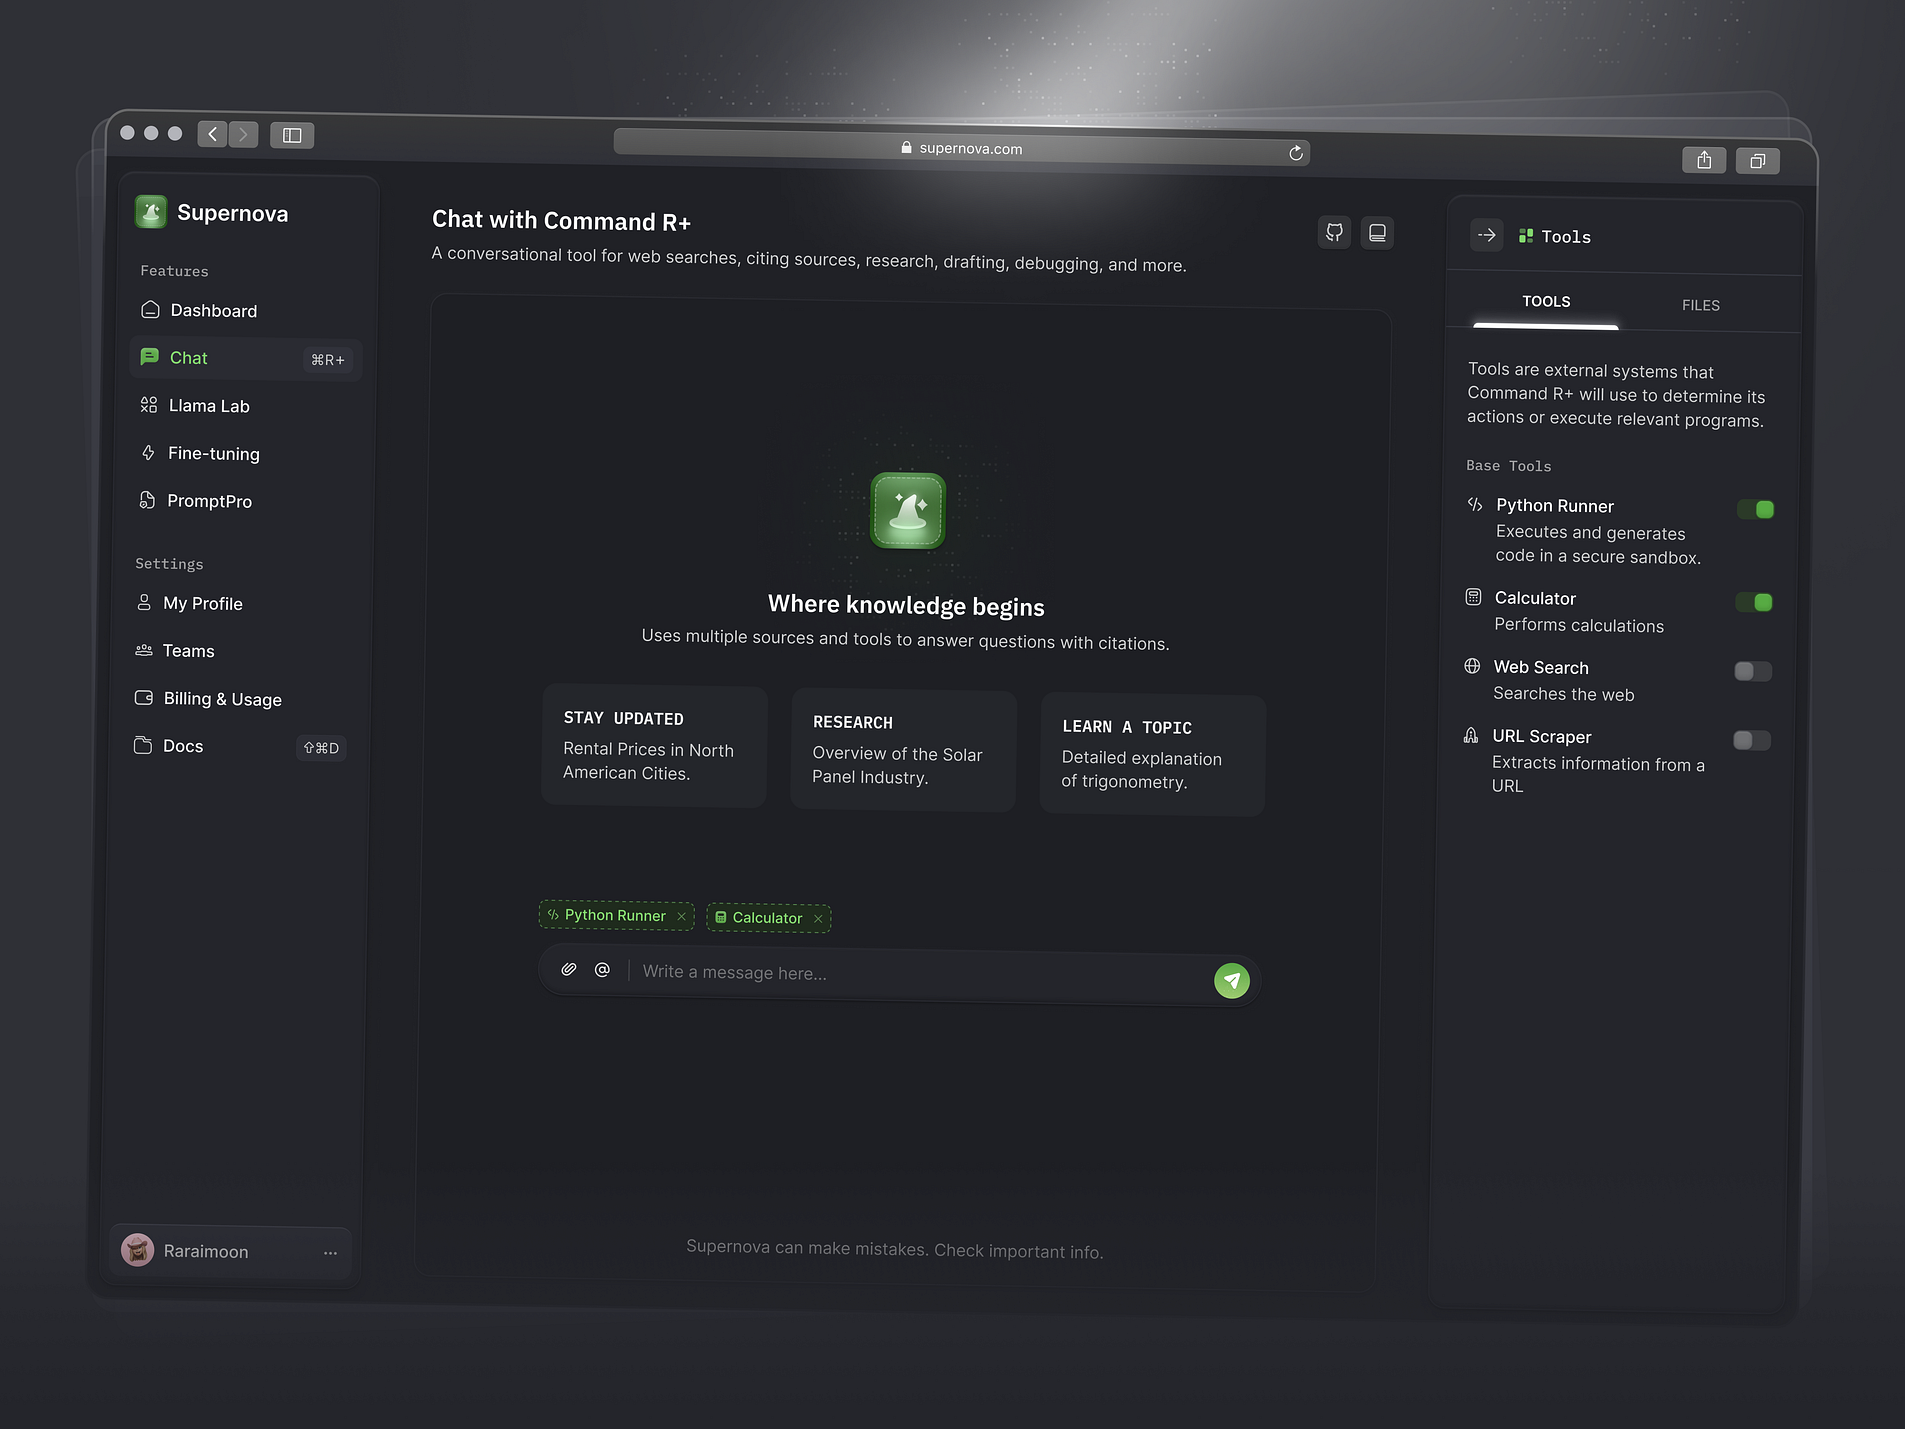This screenshot has height=1429, width=1905.
Task: Click the Rental Prices in North American Cities suggestion
Action: tap(653, 747)
